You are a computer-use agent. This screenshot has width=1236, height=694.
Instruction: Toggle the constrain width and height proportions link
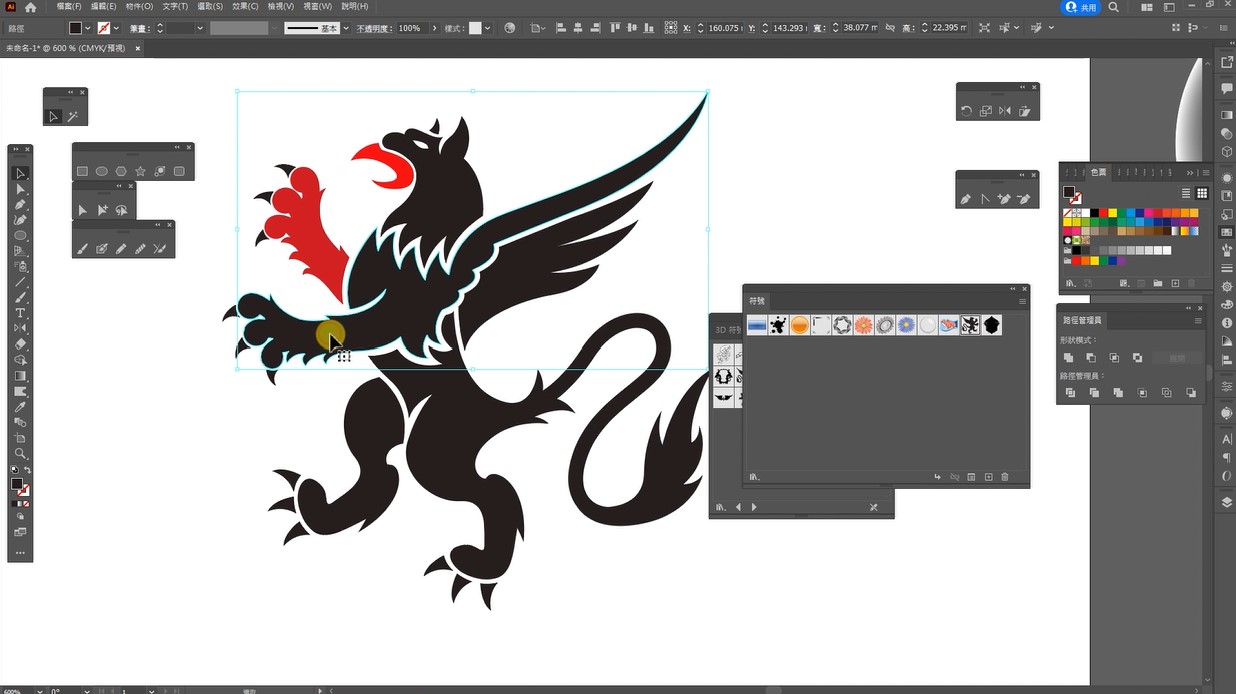click(888, 28)
